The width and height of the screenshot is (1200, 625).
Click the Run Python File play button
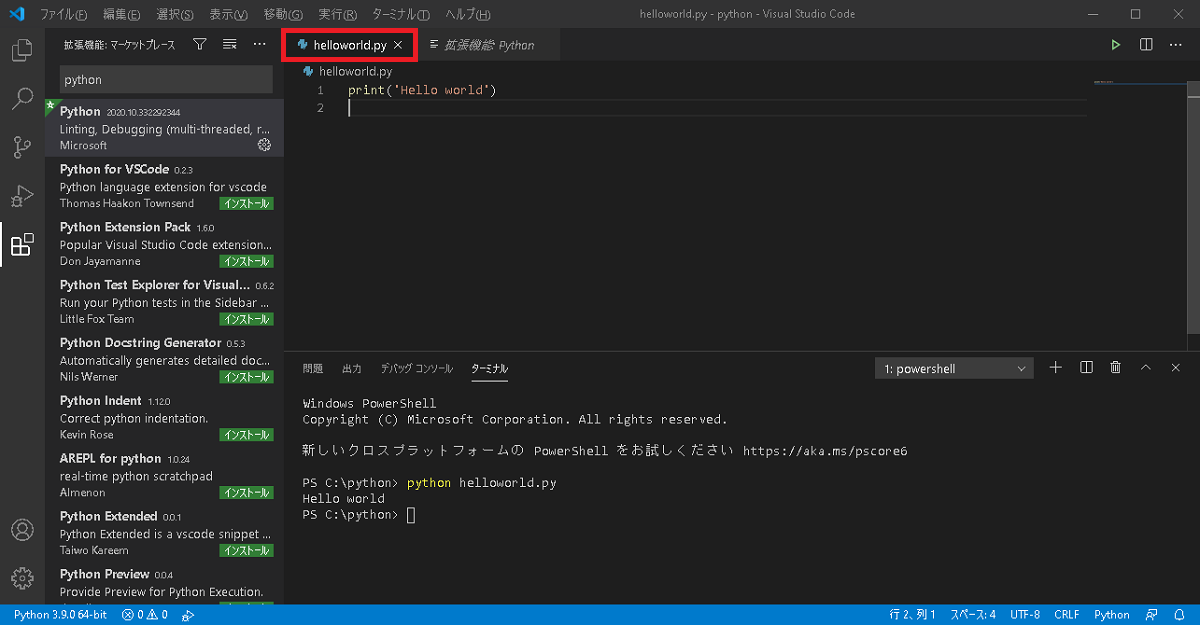point(1116,45)
